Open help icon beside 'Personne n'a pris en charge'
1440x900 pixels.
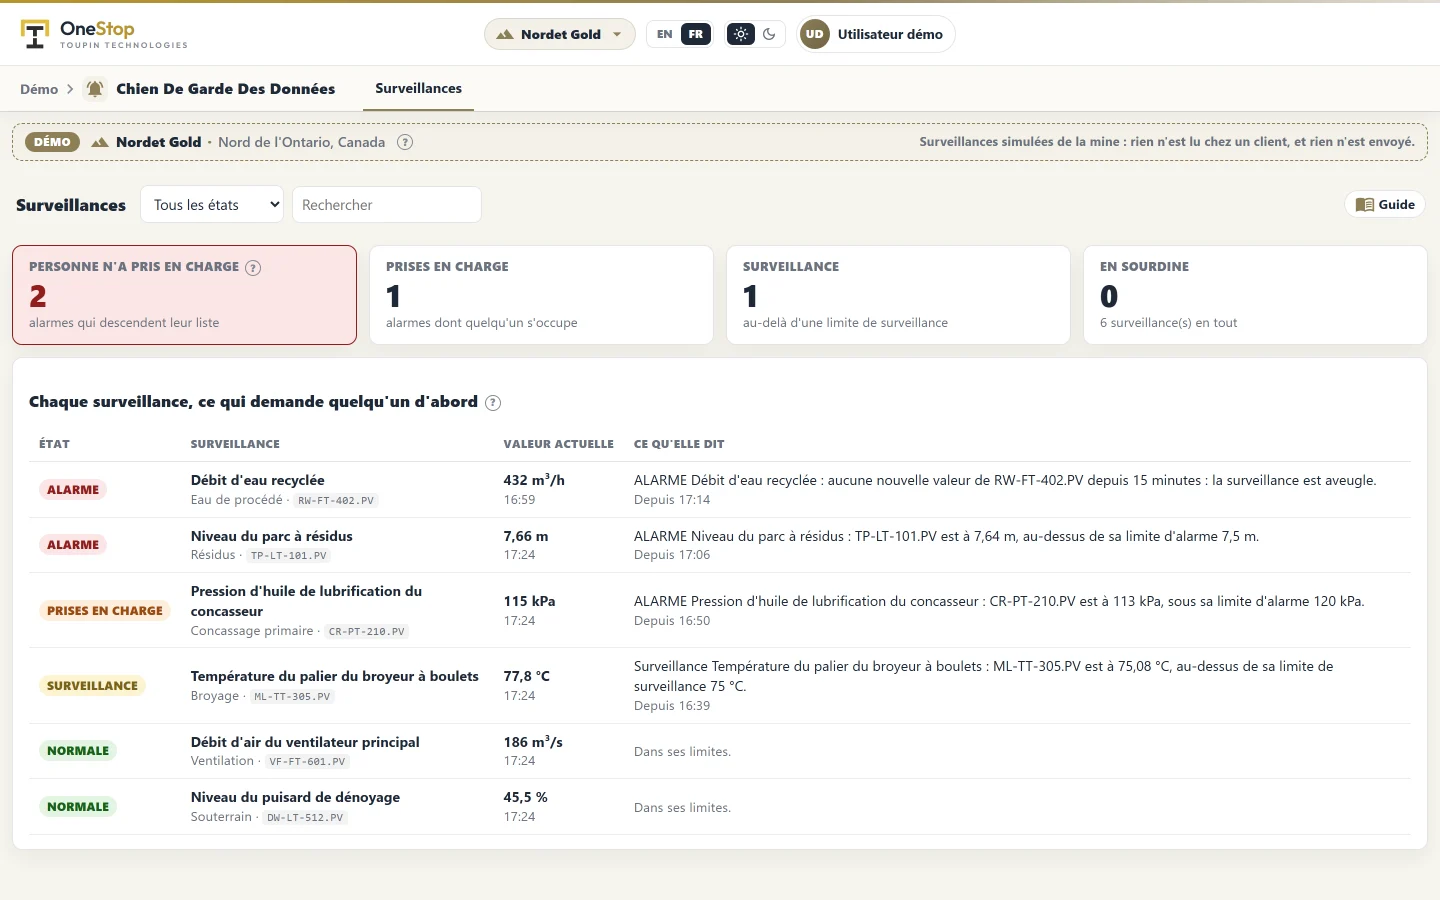point(253,267)
